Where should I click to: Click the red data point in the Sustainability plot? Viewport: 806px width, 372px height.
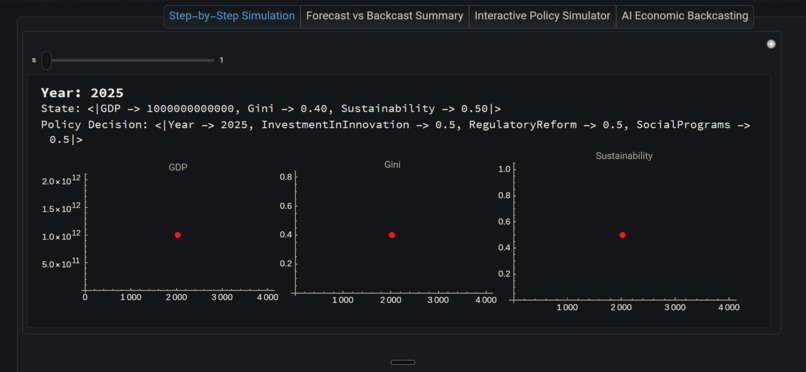(622, 235)
